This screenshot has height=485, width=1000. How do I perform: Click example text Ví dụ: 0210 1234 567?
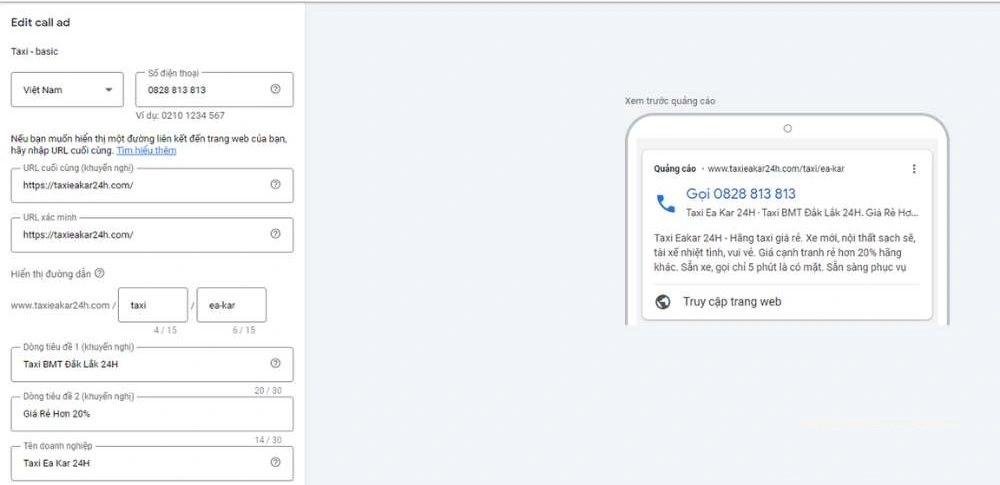pos(180,116)
